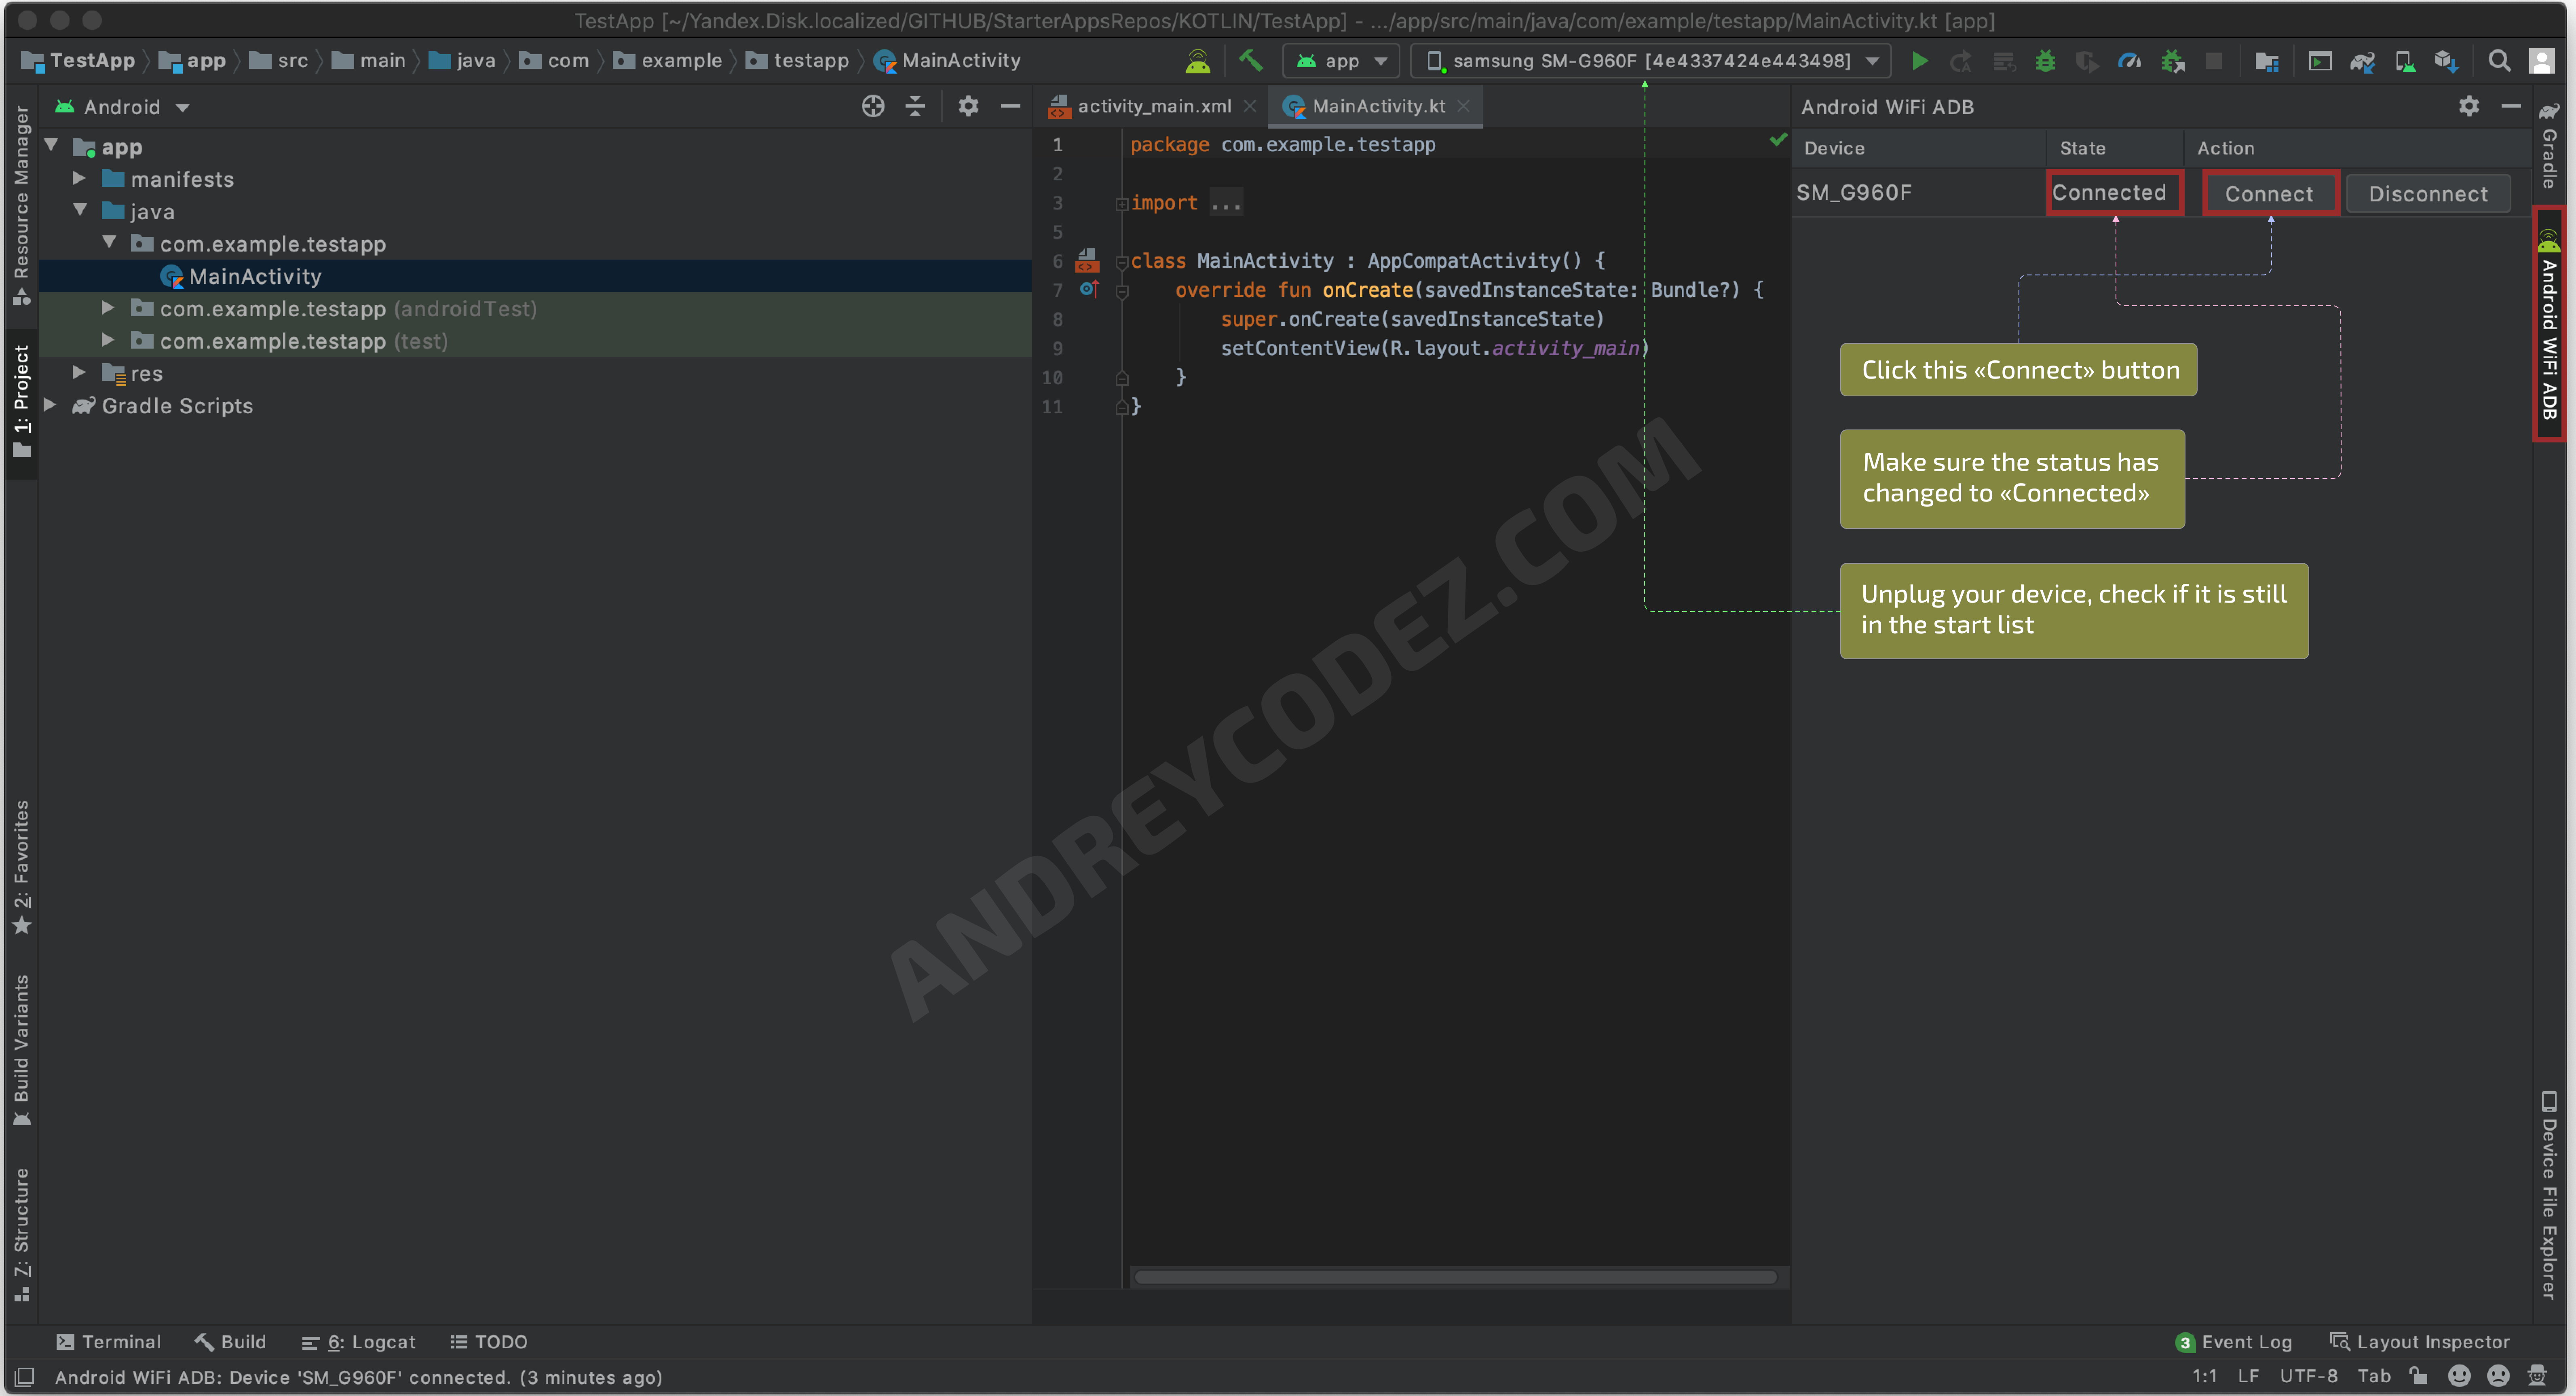
Task: Close the MainActivity.kt tab
Action: pyautogui.click(x=1464, y=106)
